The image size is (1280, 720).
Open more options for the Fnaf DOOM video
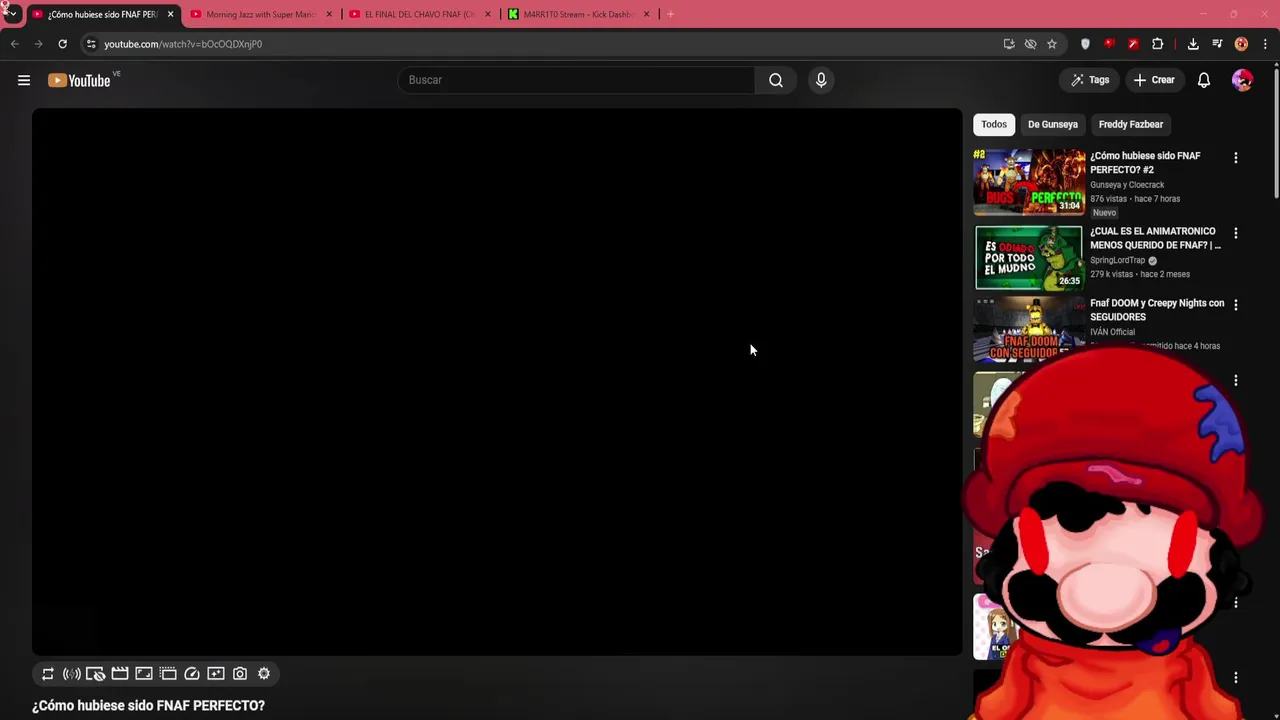click(x=1236, y=305)
